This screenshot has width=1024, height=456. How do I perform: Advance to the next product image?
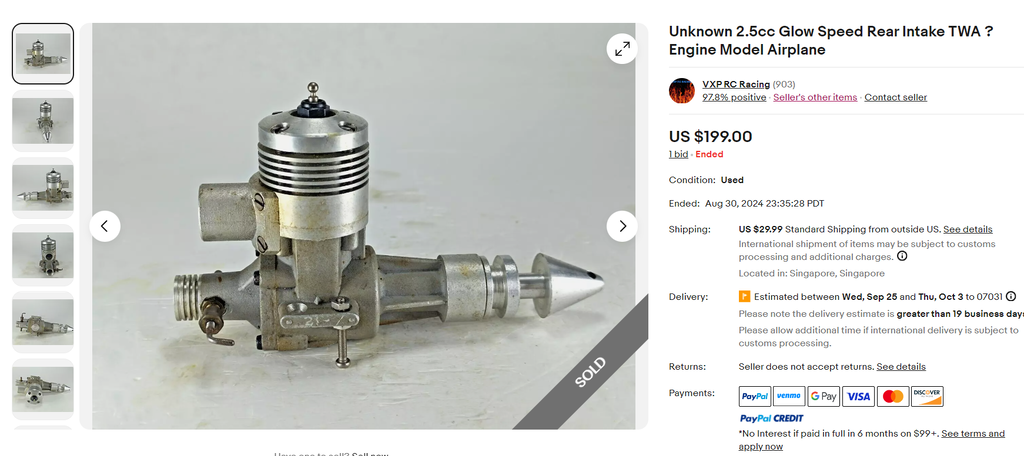(622, 226)
